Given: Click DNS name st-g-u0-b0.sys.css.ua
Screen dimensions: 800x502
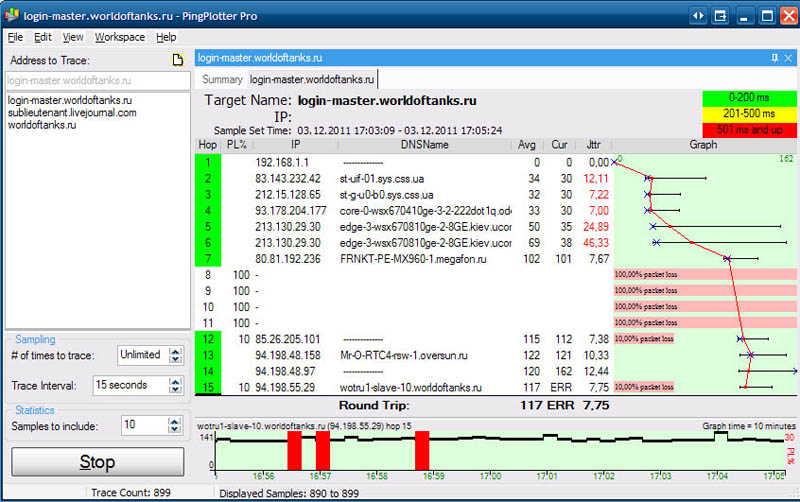Looking at the screenshot, I should pos(386,195).
